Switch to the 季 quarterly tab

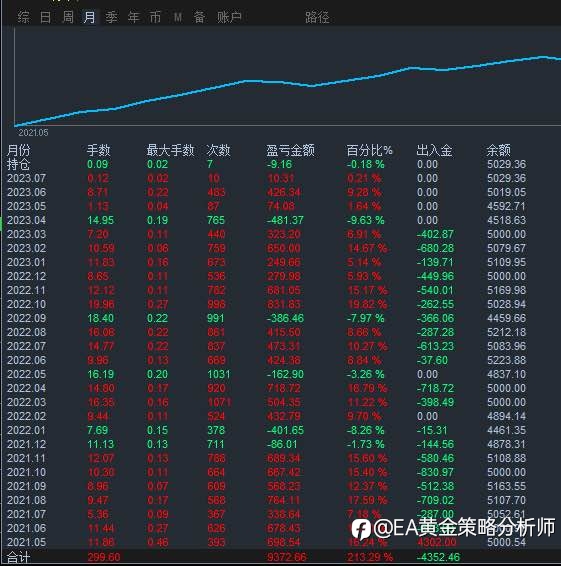click(x=111, y=17)
